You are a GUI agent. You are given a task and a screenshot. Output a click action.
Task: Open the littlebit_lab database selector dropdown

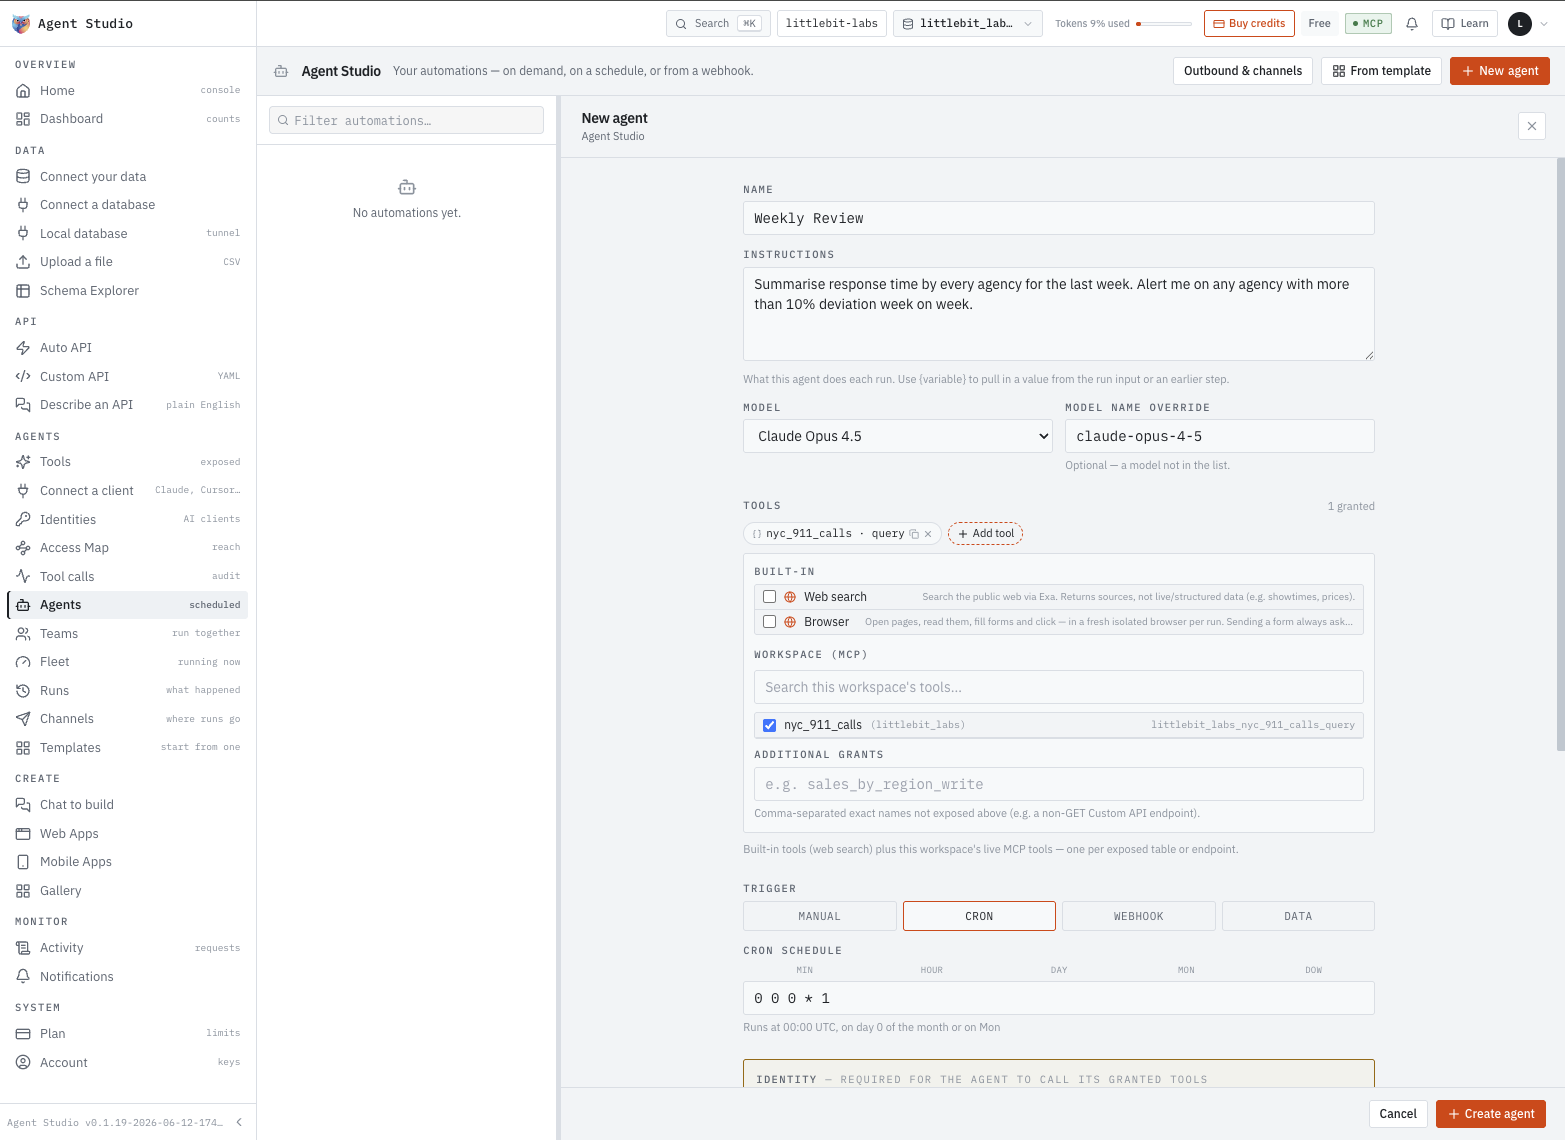(x=968, y=24)
